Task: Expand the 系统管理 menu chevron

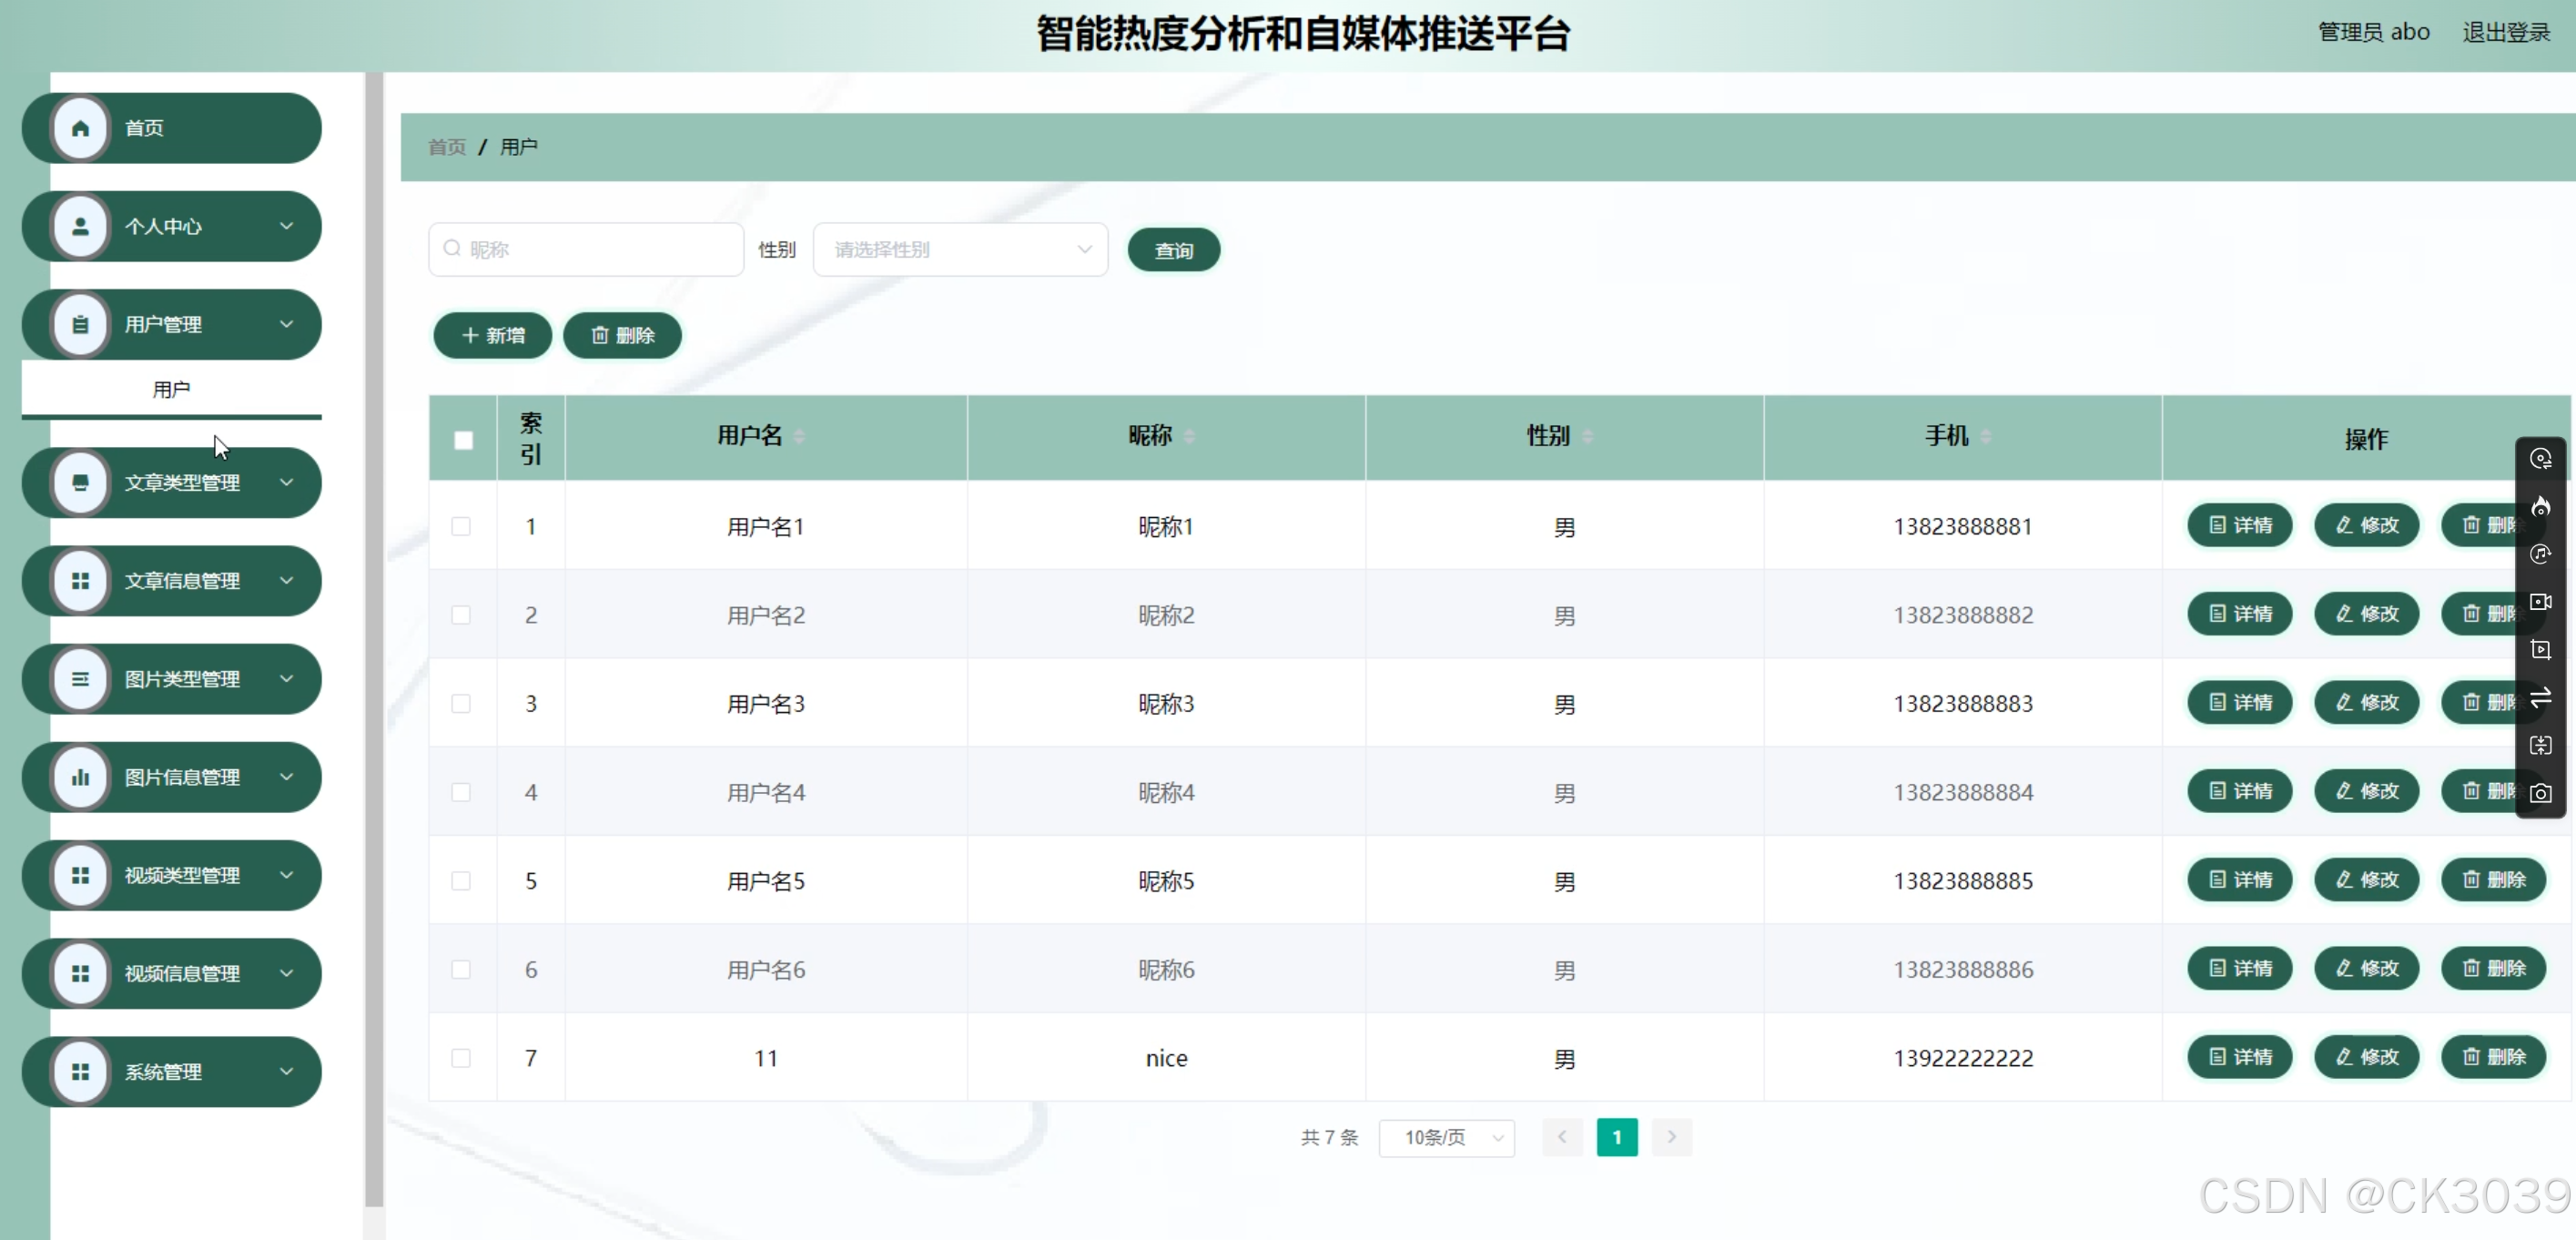Action: pos(287,1071)
